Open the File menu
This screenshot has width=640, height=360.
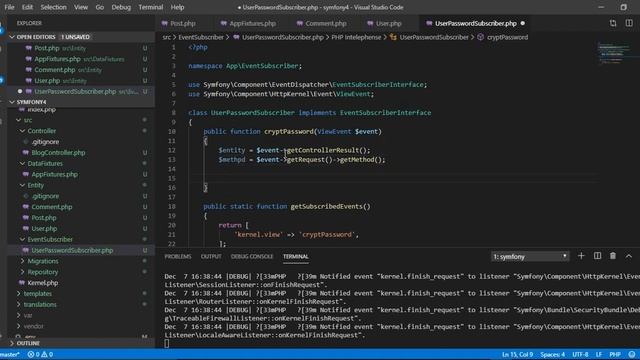(x=9, y=7)
